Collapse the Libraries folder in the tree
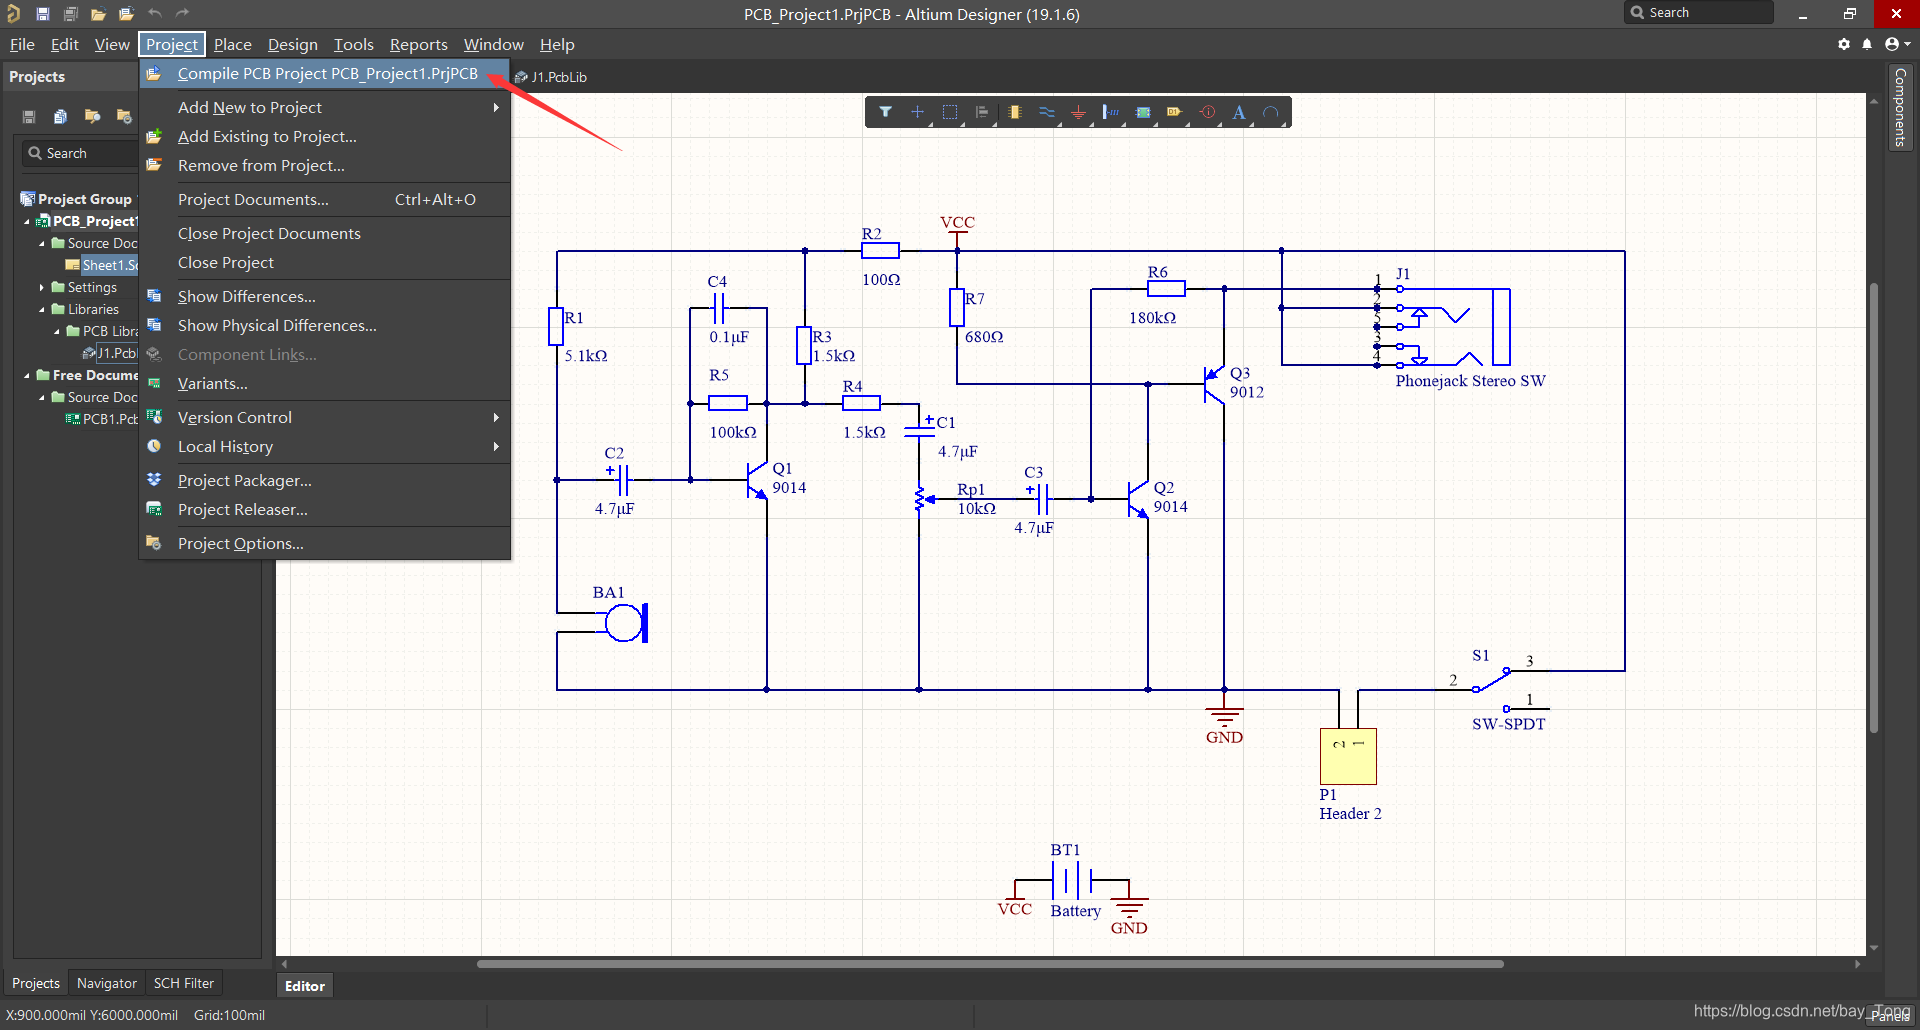 [42, 309]
